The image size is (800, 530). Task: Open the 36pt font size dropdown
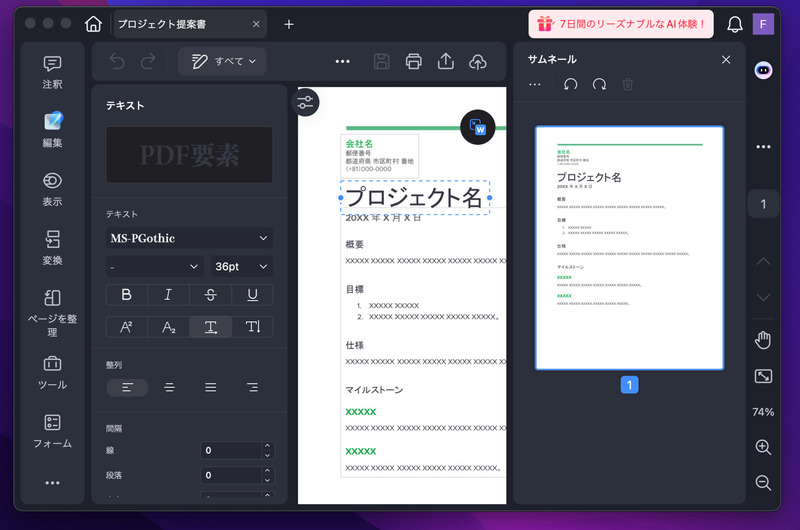(242, 266)
